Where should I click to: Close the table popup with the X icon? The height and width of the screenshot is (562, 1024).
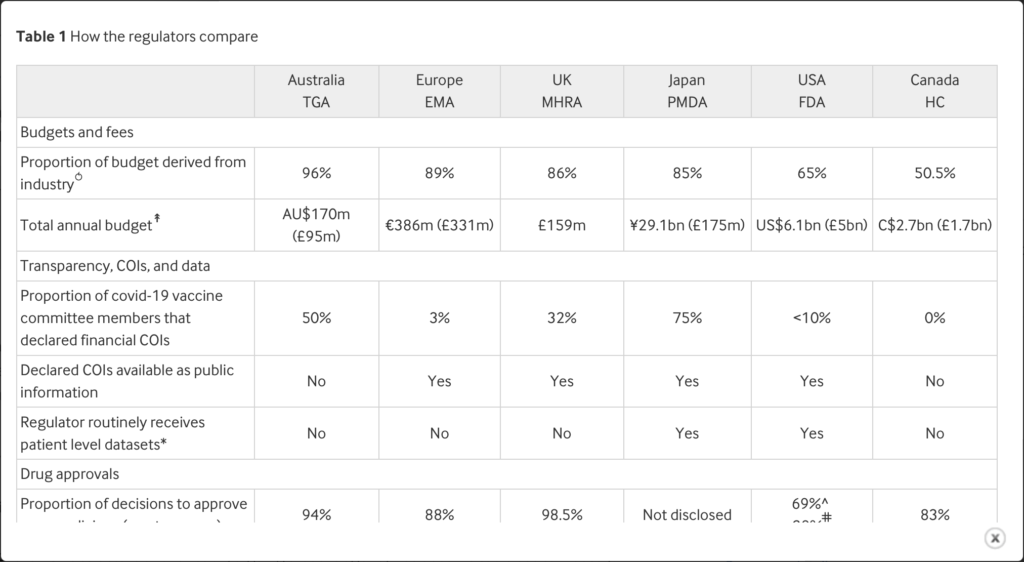click(x=994, y=538)
